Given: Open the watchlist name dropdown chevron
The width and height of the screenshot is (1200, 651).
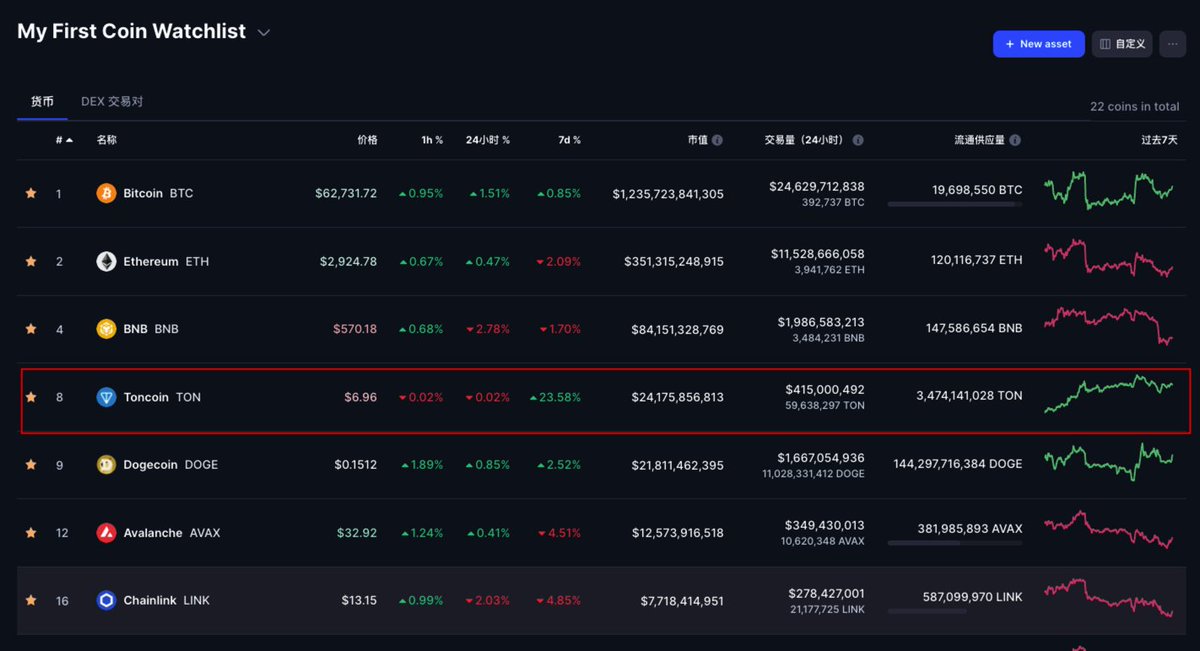Looking at the screenshot, I should pyautogui.click(x=264, y=33).
